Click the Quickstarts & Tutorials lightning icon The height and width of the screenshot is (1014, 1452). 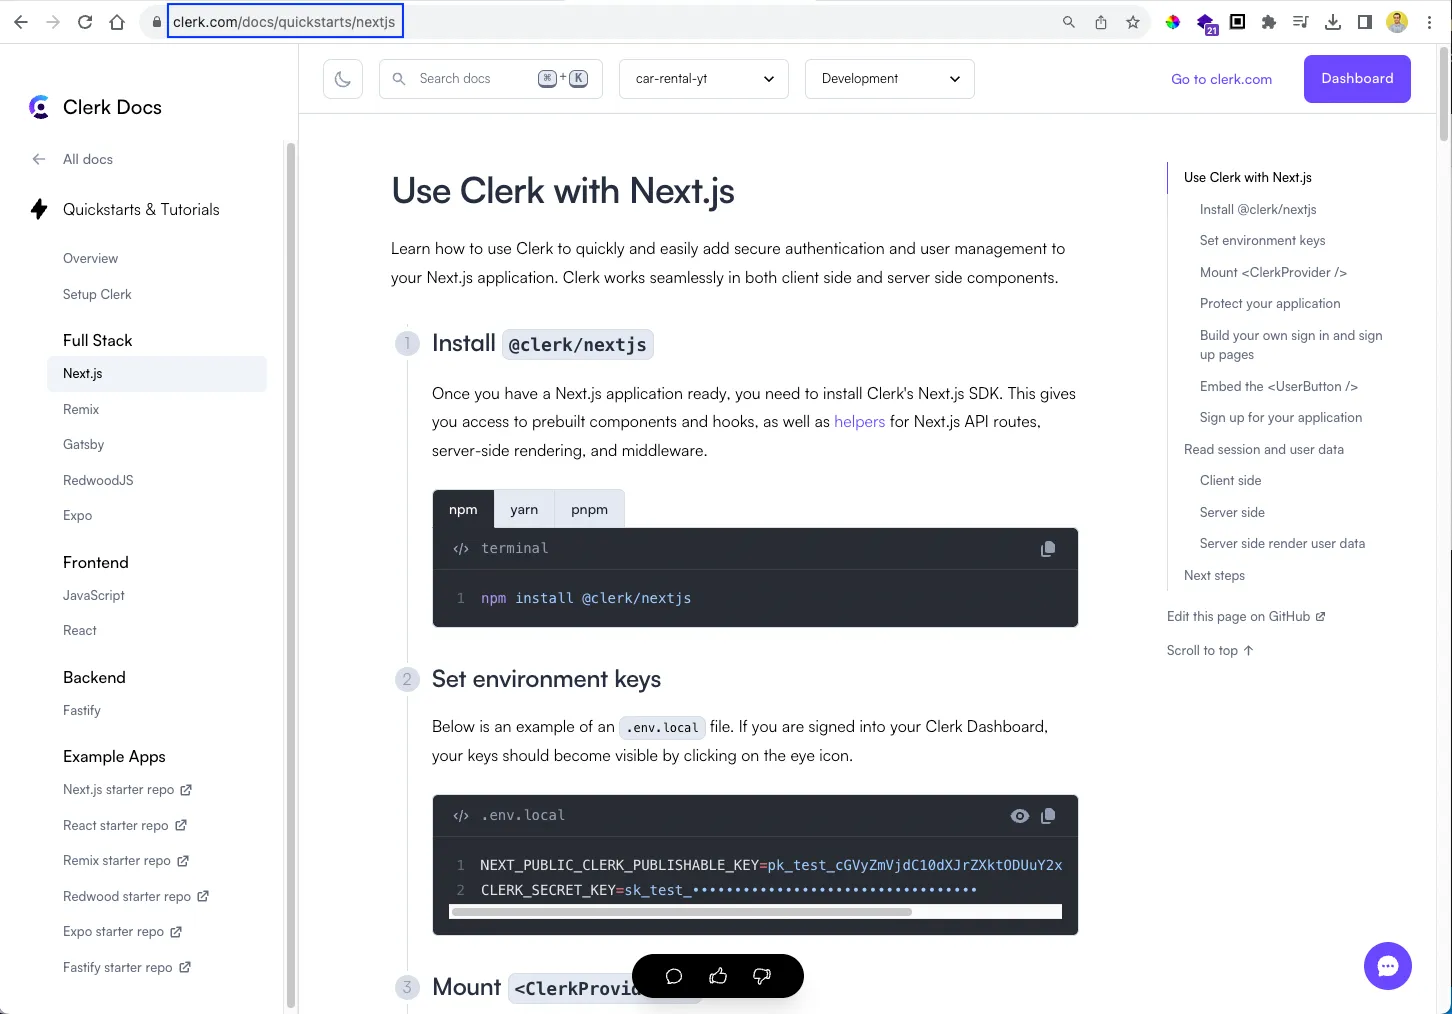click(x=39, y=209)
